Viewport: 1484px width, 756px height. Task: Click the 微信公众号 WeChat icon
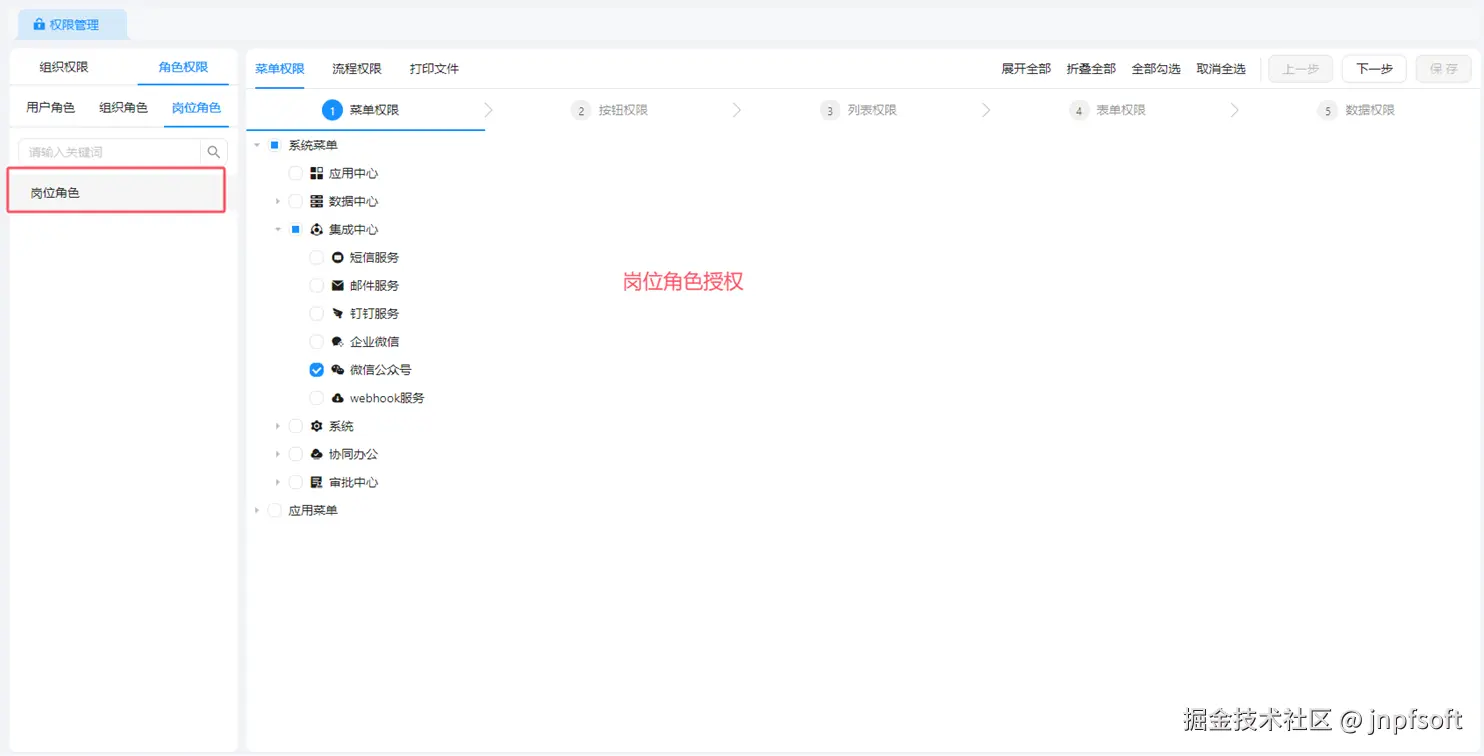pos(338,369)
